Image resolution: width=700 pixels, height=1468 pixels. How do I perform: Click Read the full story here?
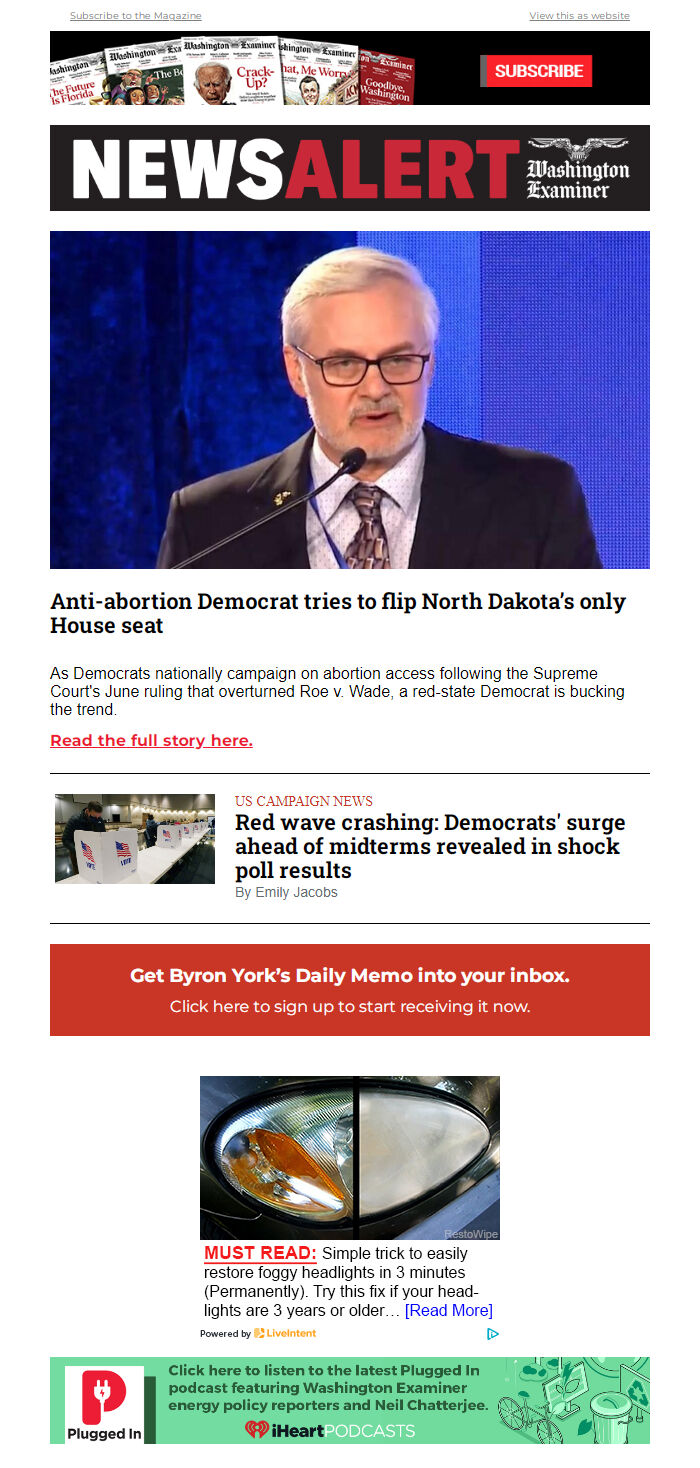point(151,741)
